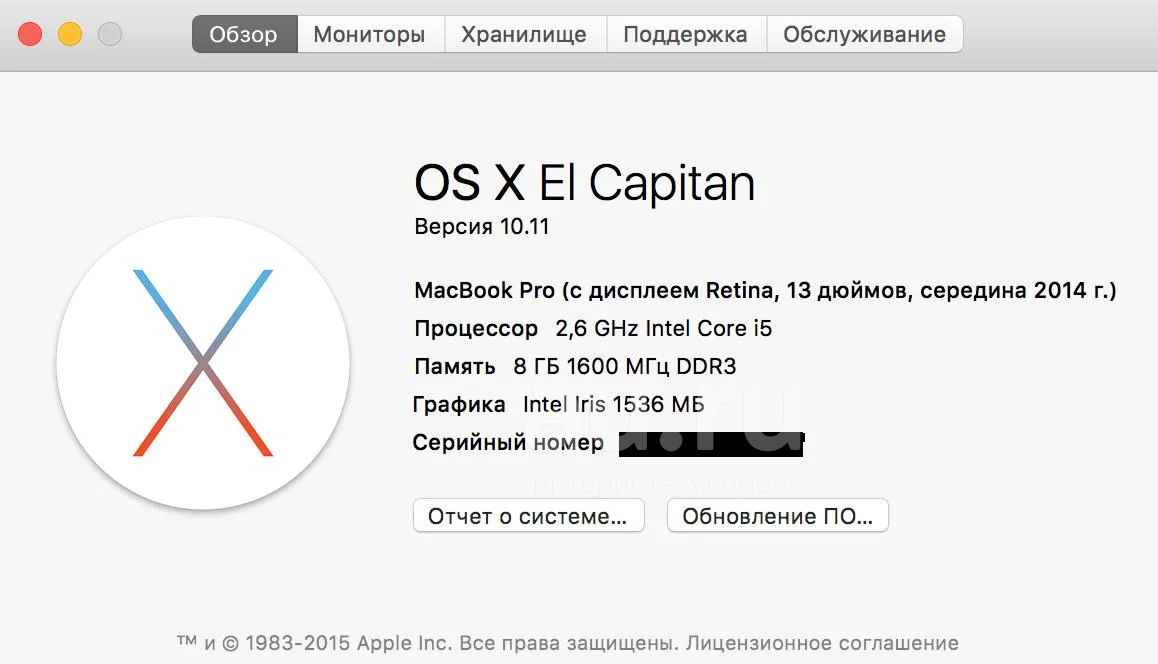This screenshot has width=1158, height=664.
Task: Click the Серийный номер label
Action: tap(508, 442)
